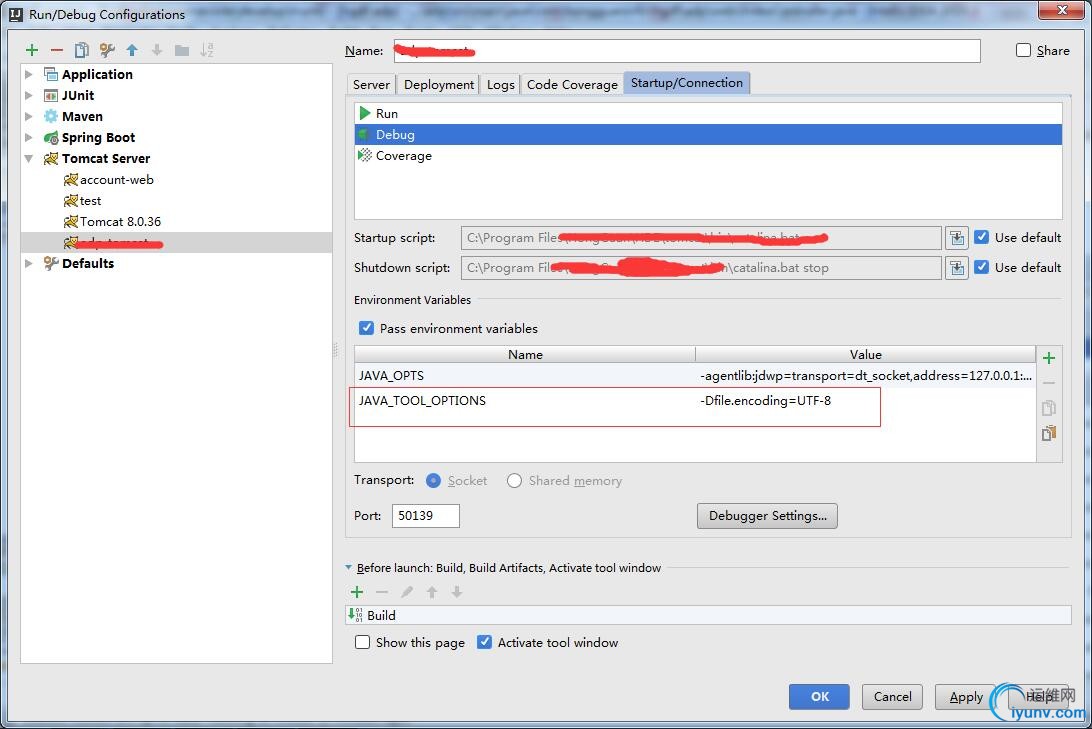The height and width of the screenshot is (729, 1092).
Task: Add a Before launch task
Action: pyautogui.click(x=357, y=592)
